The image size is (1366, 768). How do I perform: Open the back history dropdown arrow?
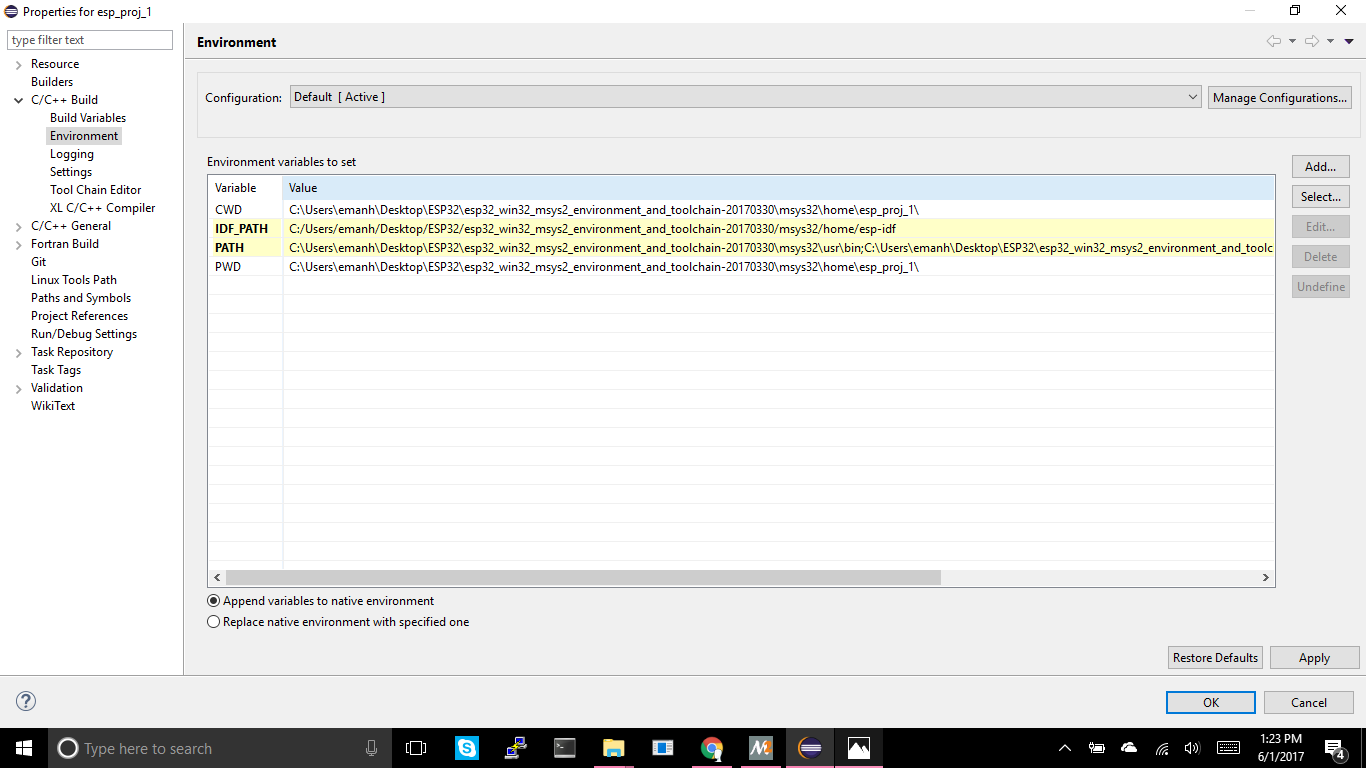click(1292, 42)
